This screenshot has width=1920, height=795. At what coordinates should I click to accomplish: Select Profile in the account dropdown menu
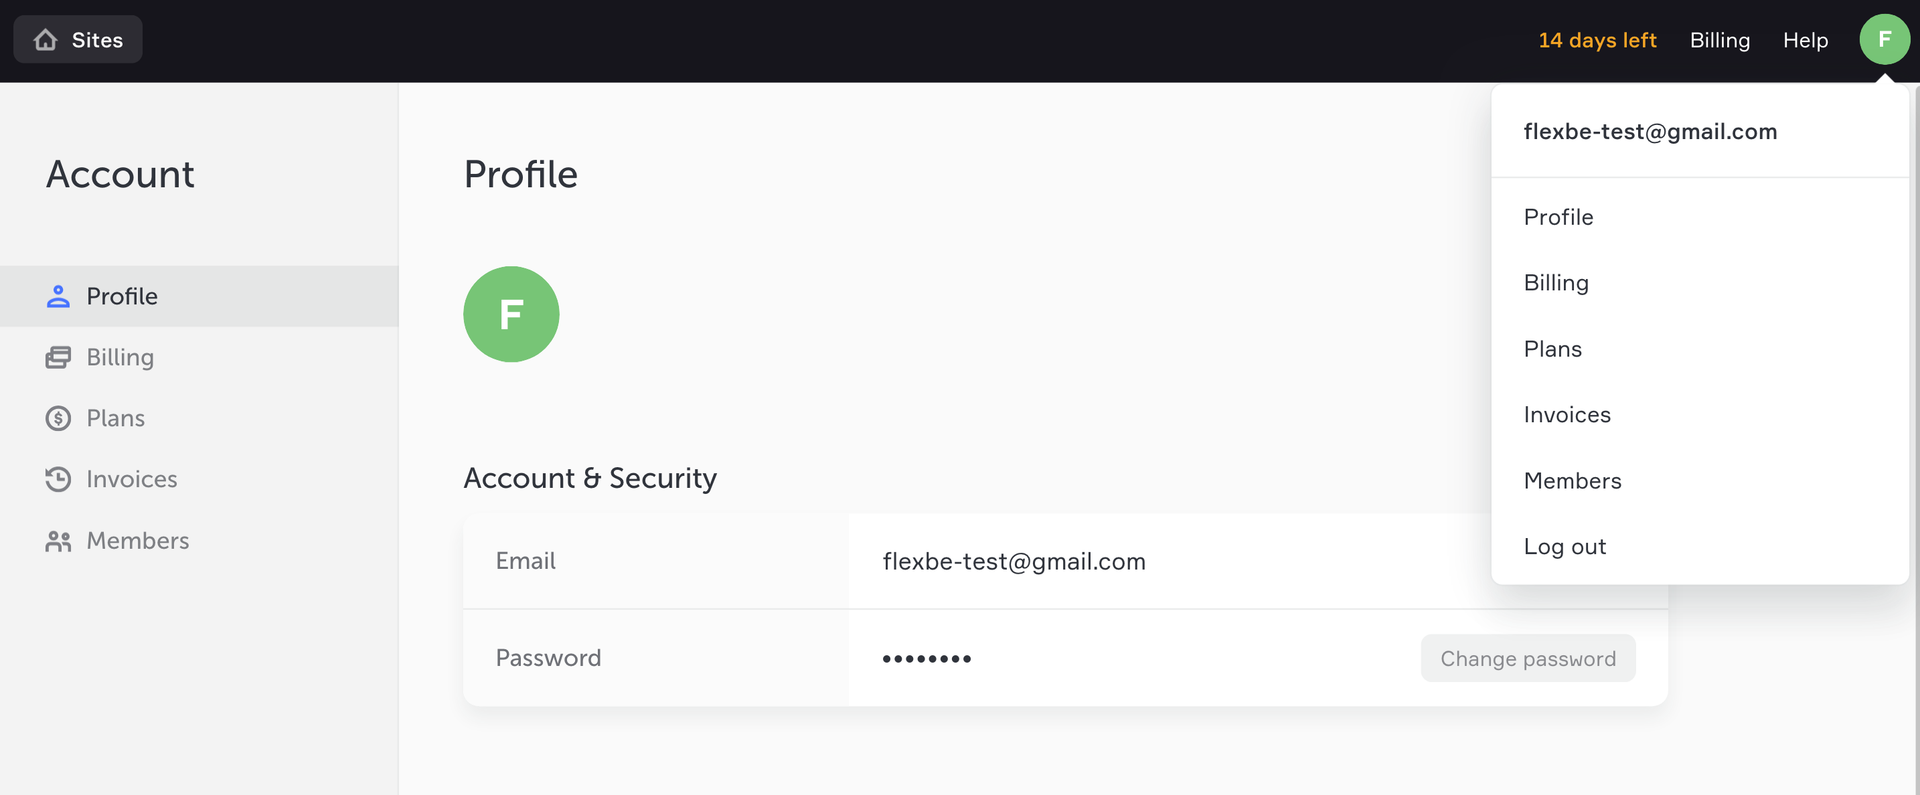1558,217
